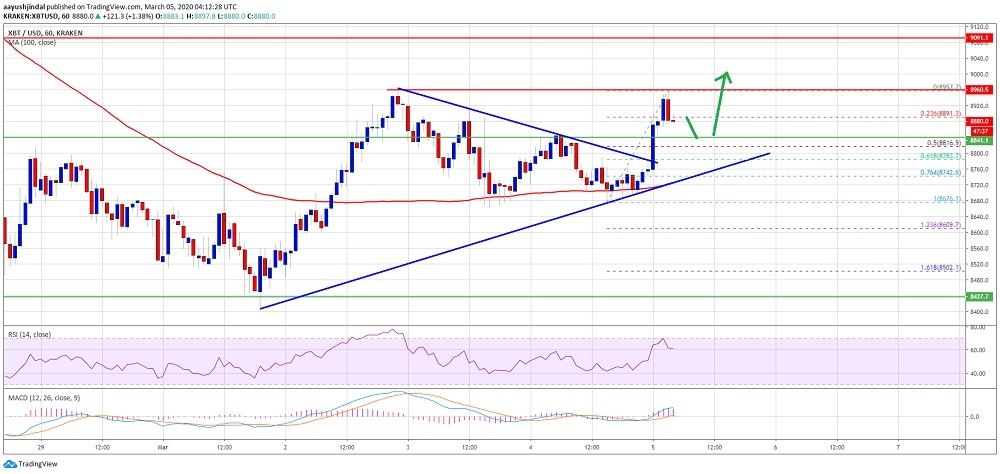The height and width of the screenshot is (474, 1000).
Task: Click the MACD (12, 26, close, 9) label
Action: tap(40, 397)
